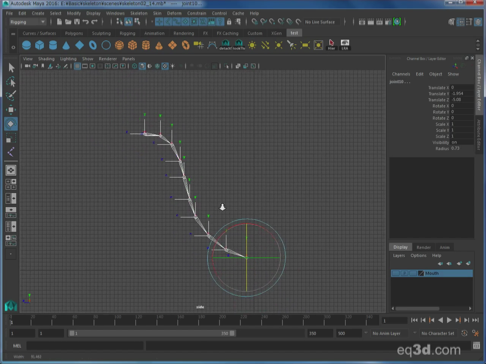Open the Deform menu

coord(174,13)
